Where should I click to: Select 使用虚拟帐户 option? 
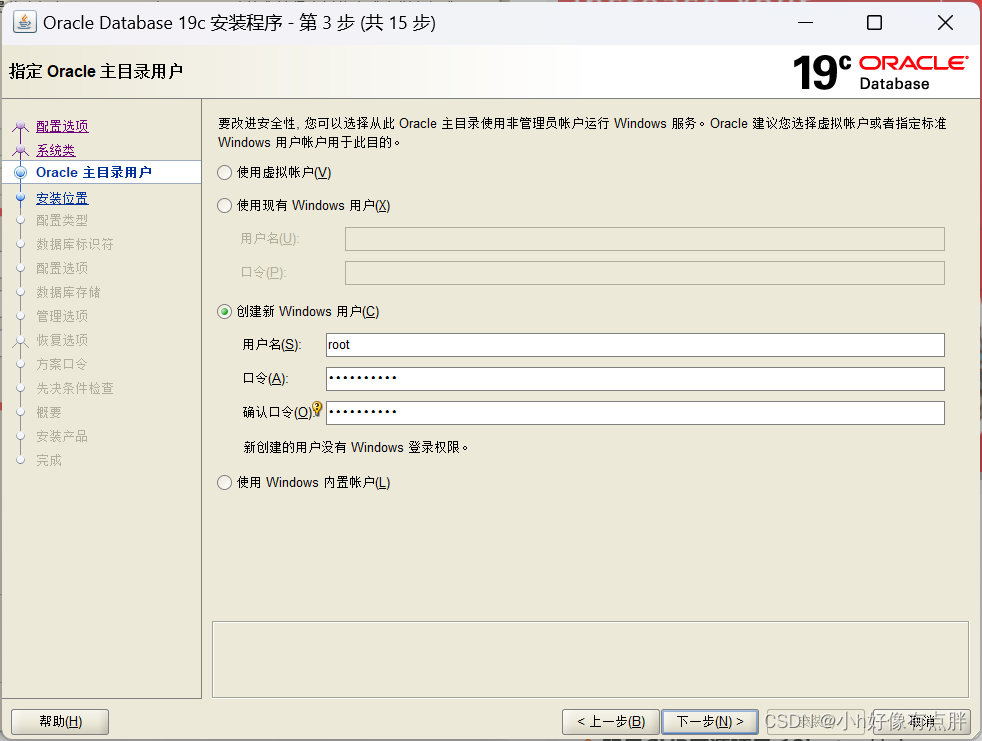(224, 171)
